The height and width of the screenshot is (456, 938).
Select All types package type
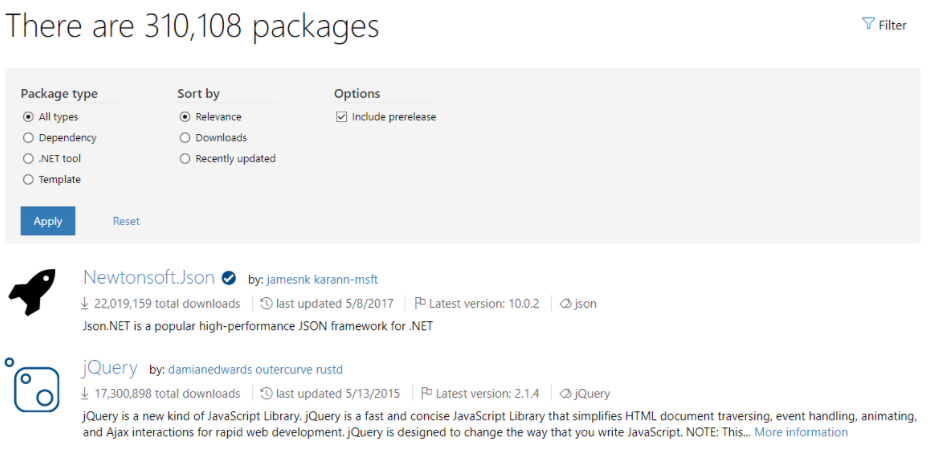point(28,117)
